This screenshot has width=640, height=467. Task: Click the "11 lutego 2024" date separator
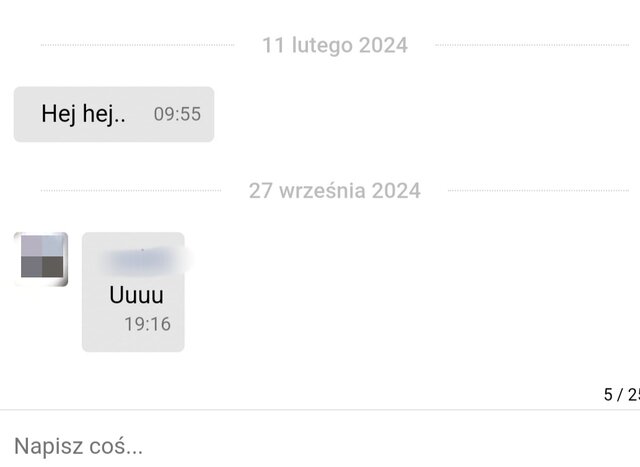(335, 45)
